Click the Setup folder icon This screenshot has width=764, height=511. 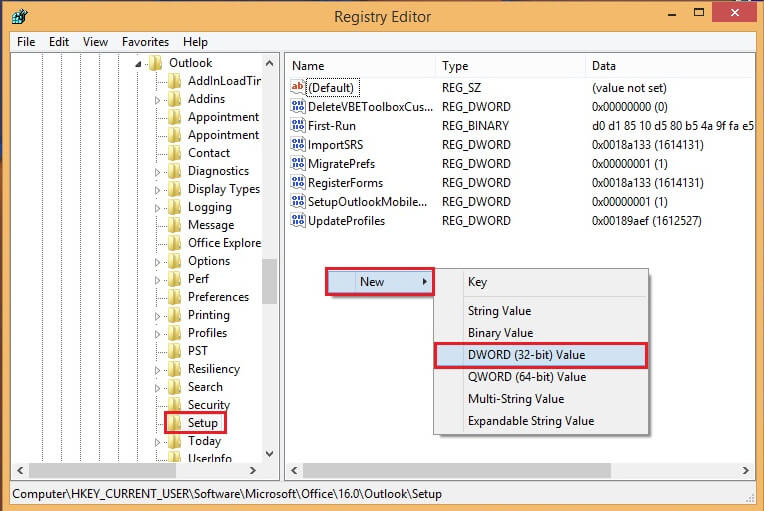click(174, 423)
